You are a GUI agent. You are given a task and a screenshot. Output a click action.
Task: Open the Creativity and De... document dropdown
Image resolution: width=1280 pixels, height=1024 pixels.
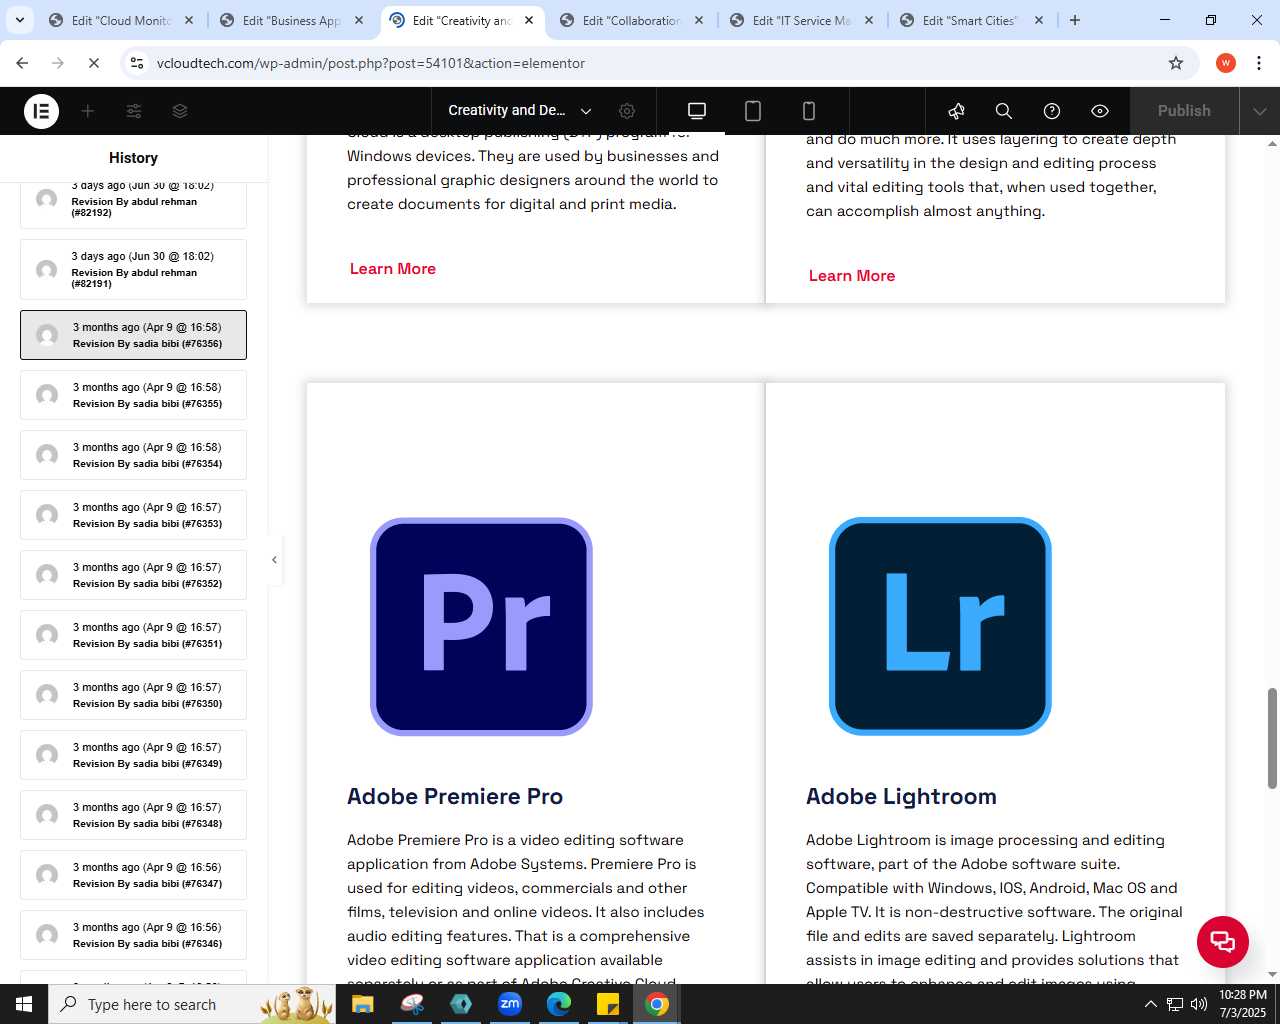pyautogui.click(x=520, y=111)
